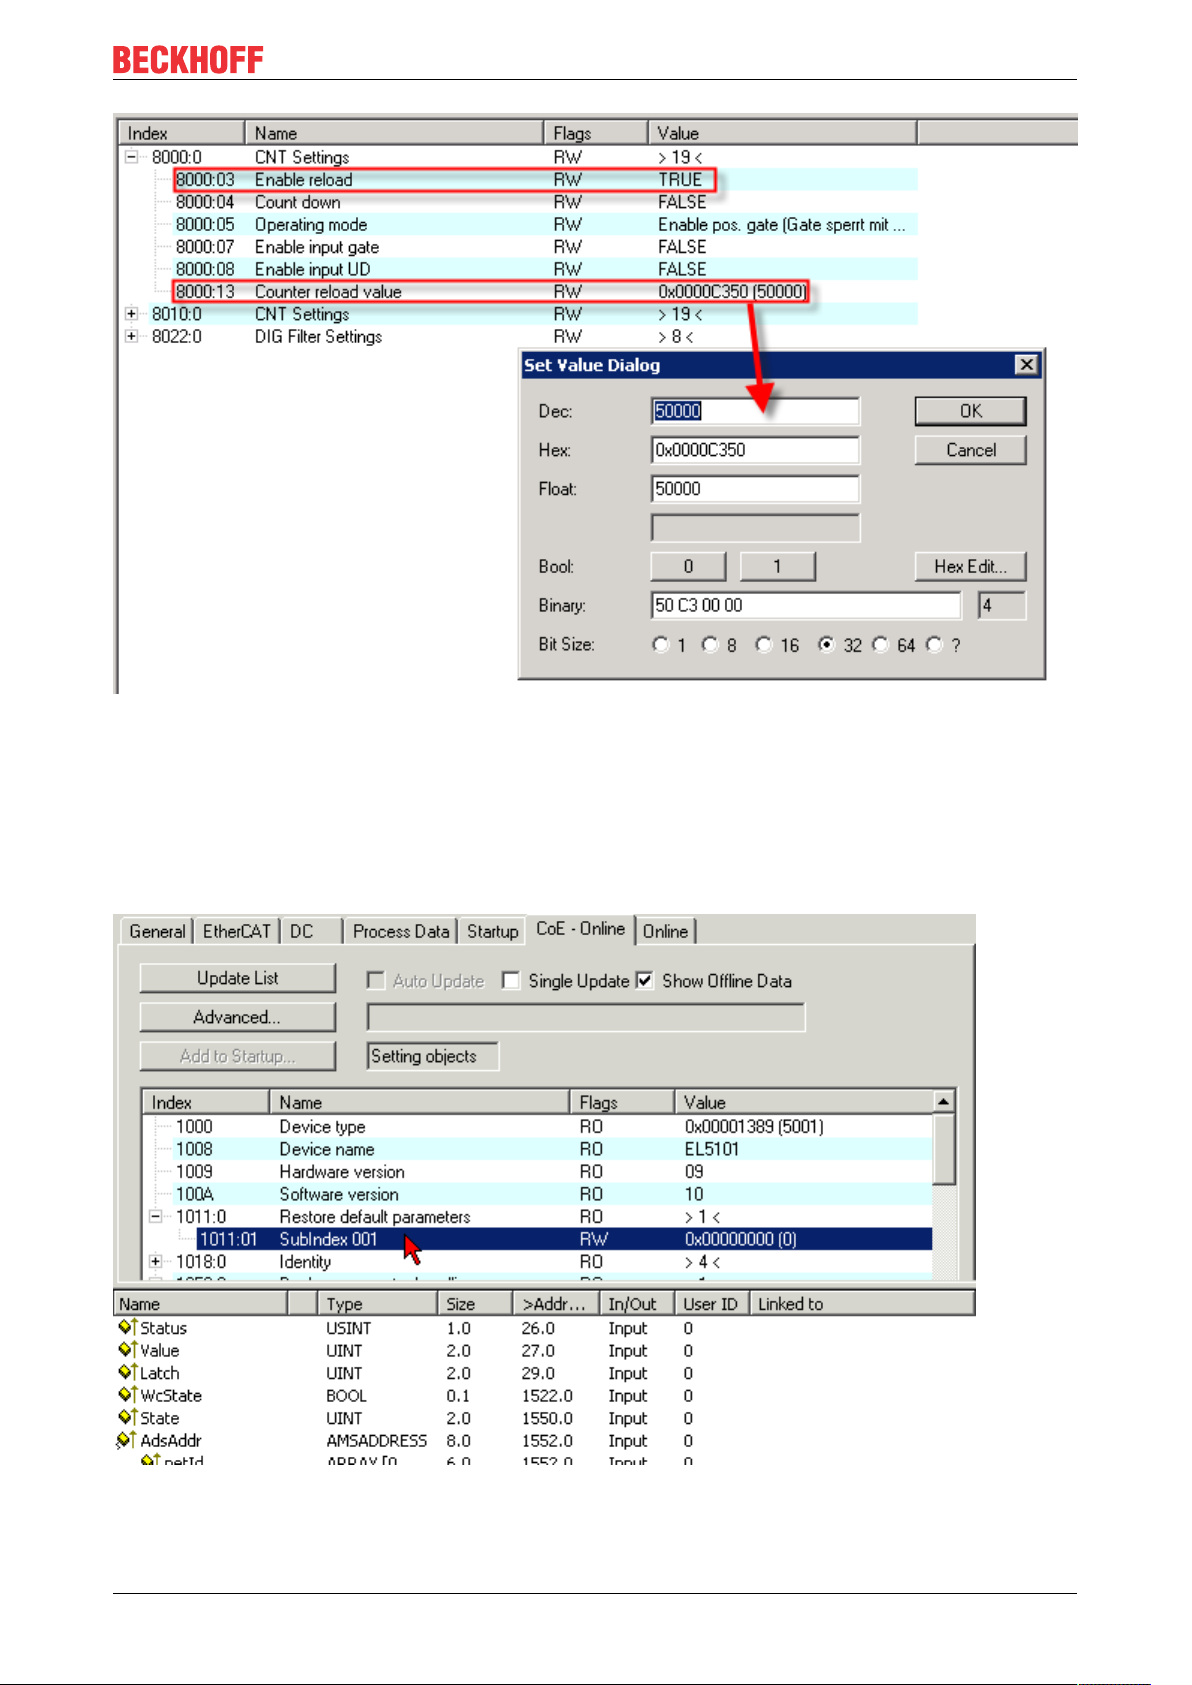Switch to the EtherCAT tab
This screenshot has height=1685, width=1192.
pyautogui.click(x=236, y=931)
